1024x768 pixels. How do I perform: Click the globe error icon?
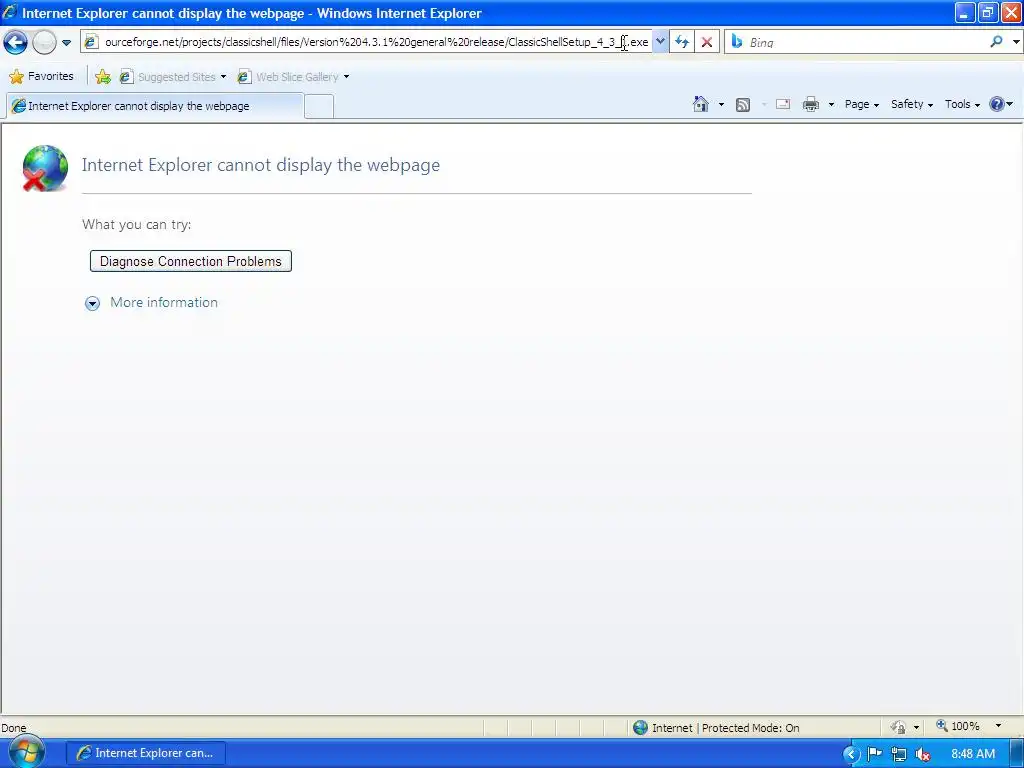44,168
